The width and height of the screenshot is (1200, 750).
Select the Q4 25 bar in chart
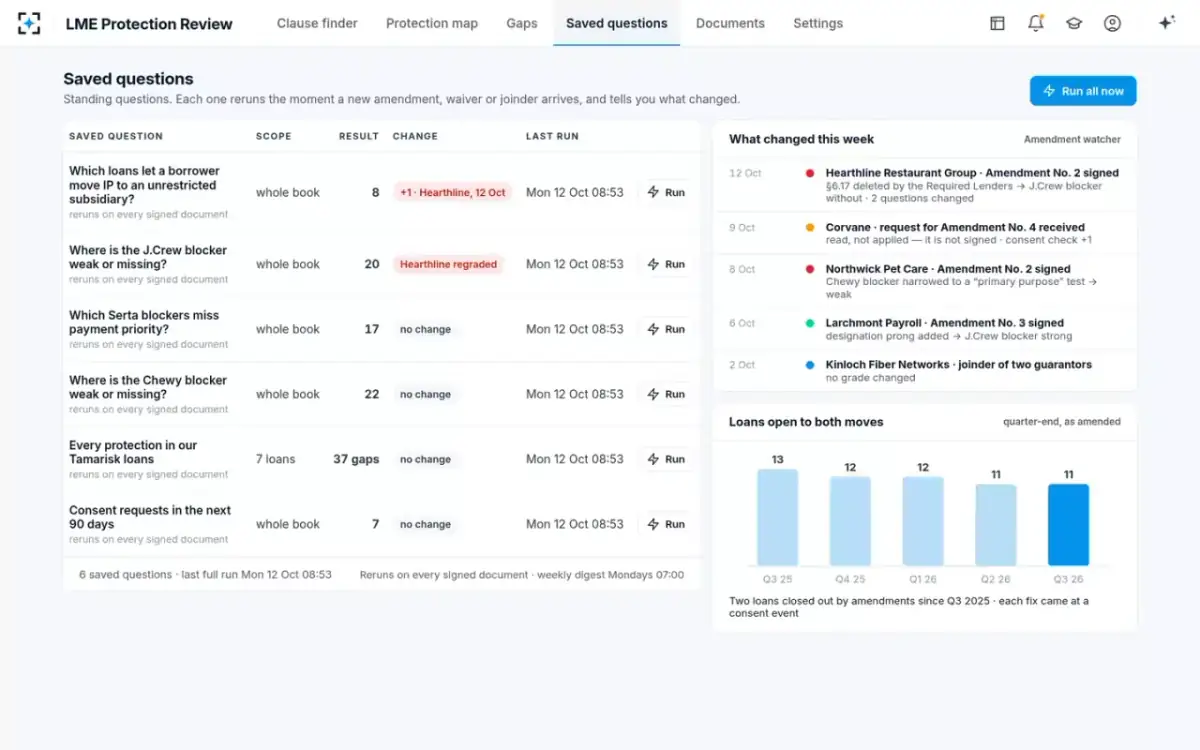coord(850,521)
